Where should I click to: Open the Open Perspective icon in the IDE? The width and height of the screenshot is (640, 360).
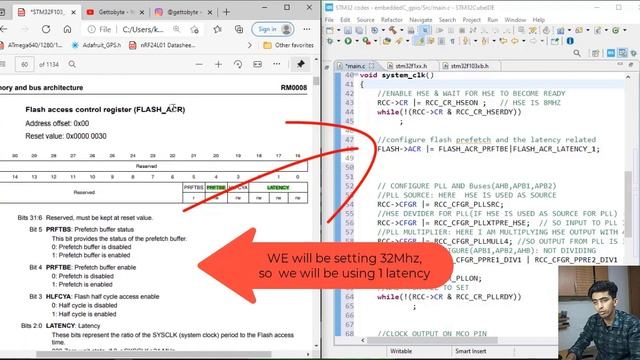(x=596, y=53)
